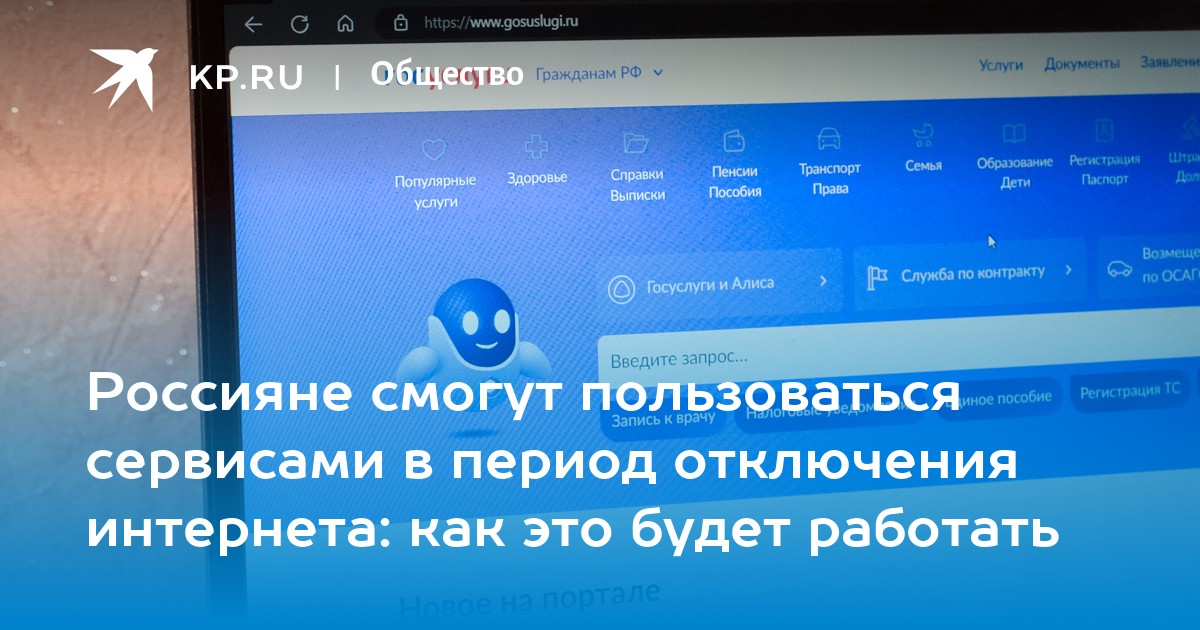Screen dimensions: 1200x630
Task: Go to browser home page icon
Action: 345,24
